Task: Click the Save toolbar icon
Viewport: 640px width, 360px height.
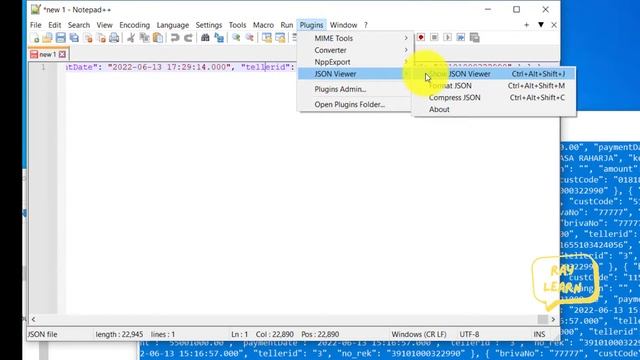Action: (x=60, y=38)
